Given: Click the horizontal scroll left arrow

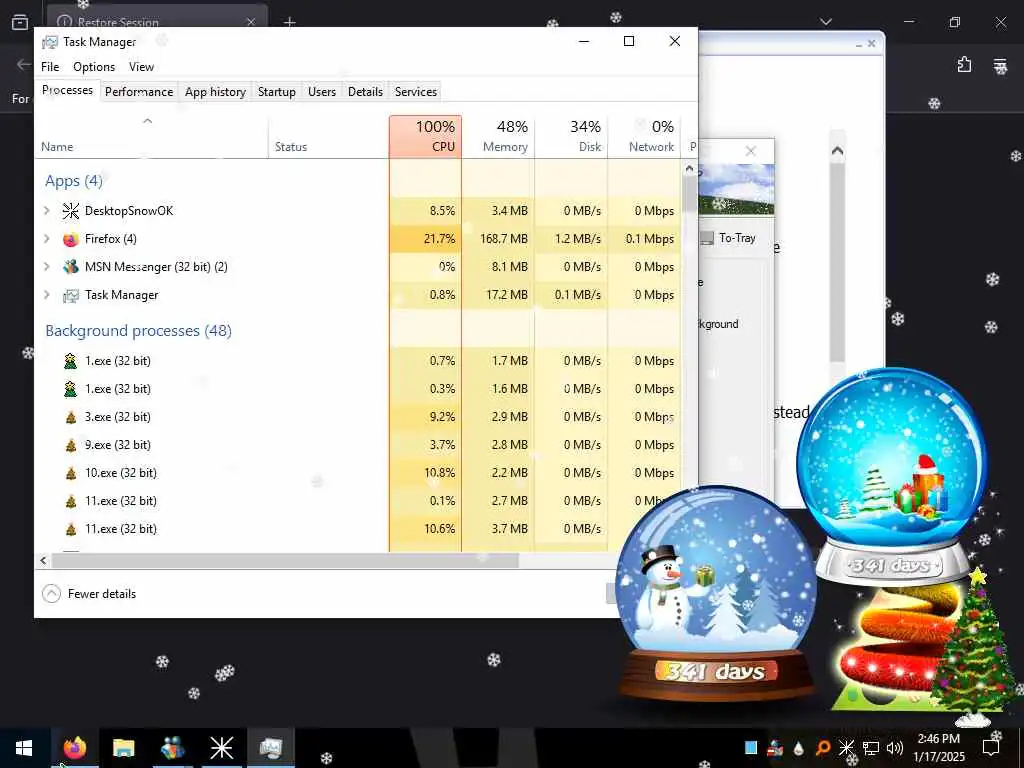Looking at the screenshot, I should tap(43, 560).
